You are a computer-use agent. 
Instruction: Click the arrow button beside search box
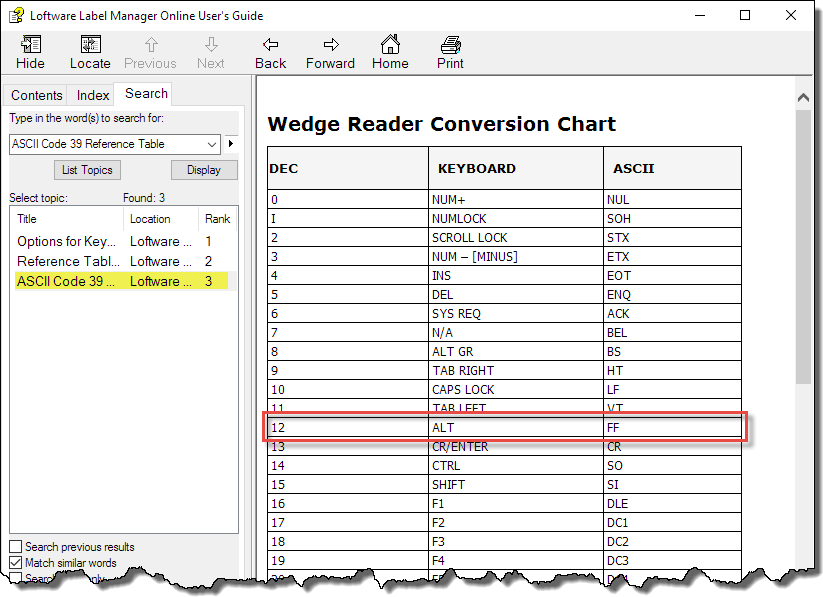(231, 144)
